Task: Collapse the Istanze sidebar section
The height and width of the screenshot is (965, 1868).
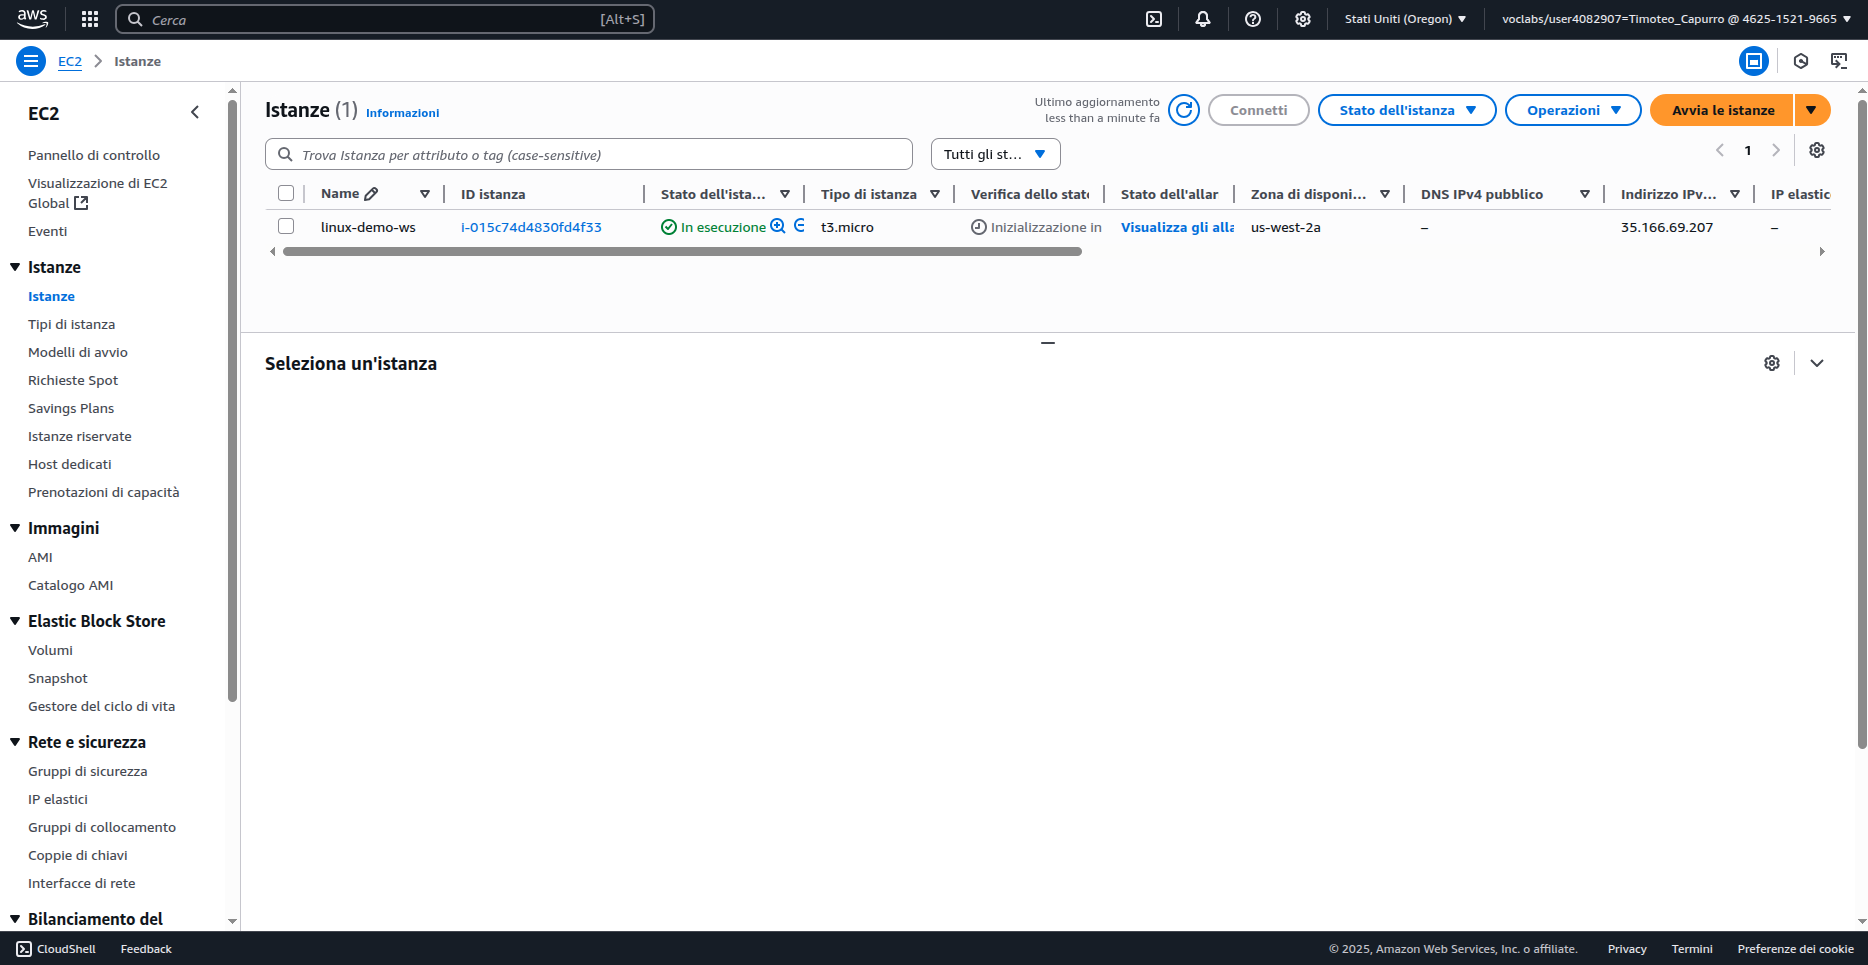Action: pyautogui.click(x=15, y=267)
